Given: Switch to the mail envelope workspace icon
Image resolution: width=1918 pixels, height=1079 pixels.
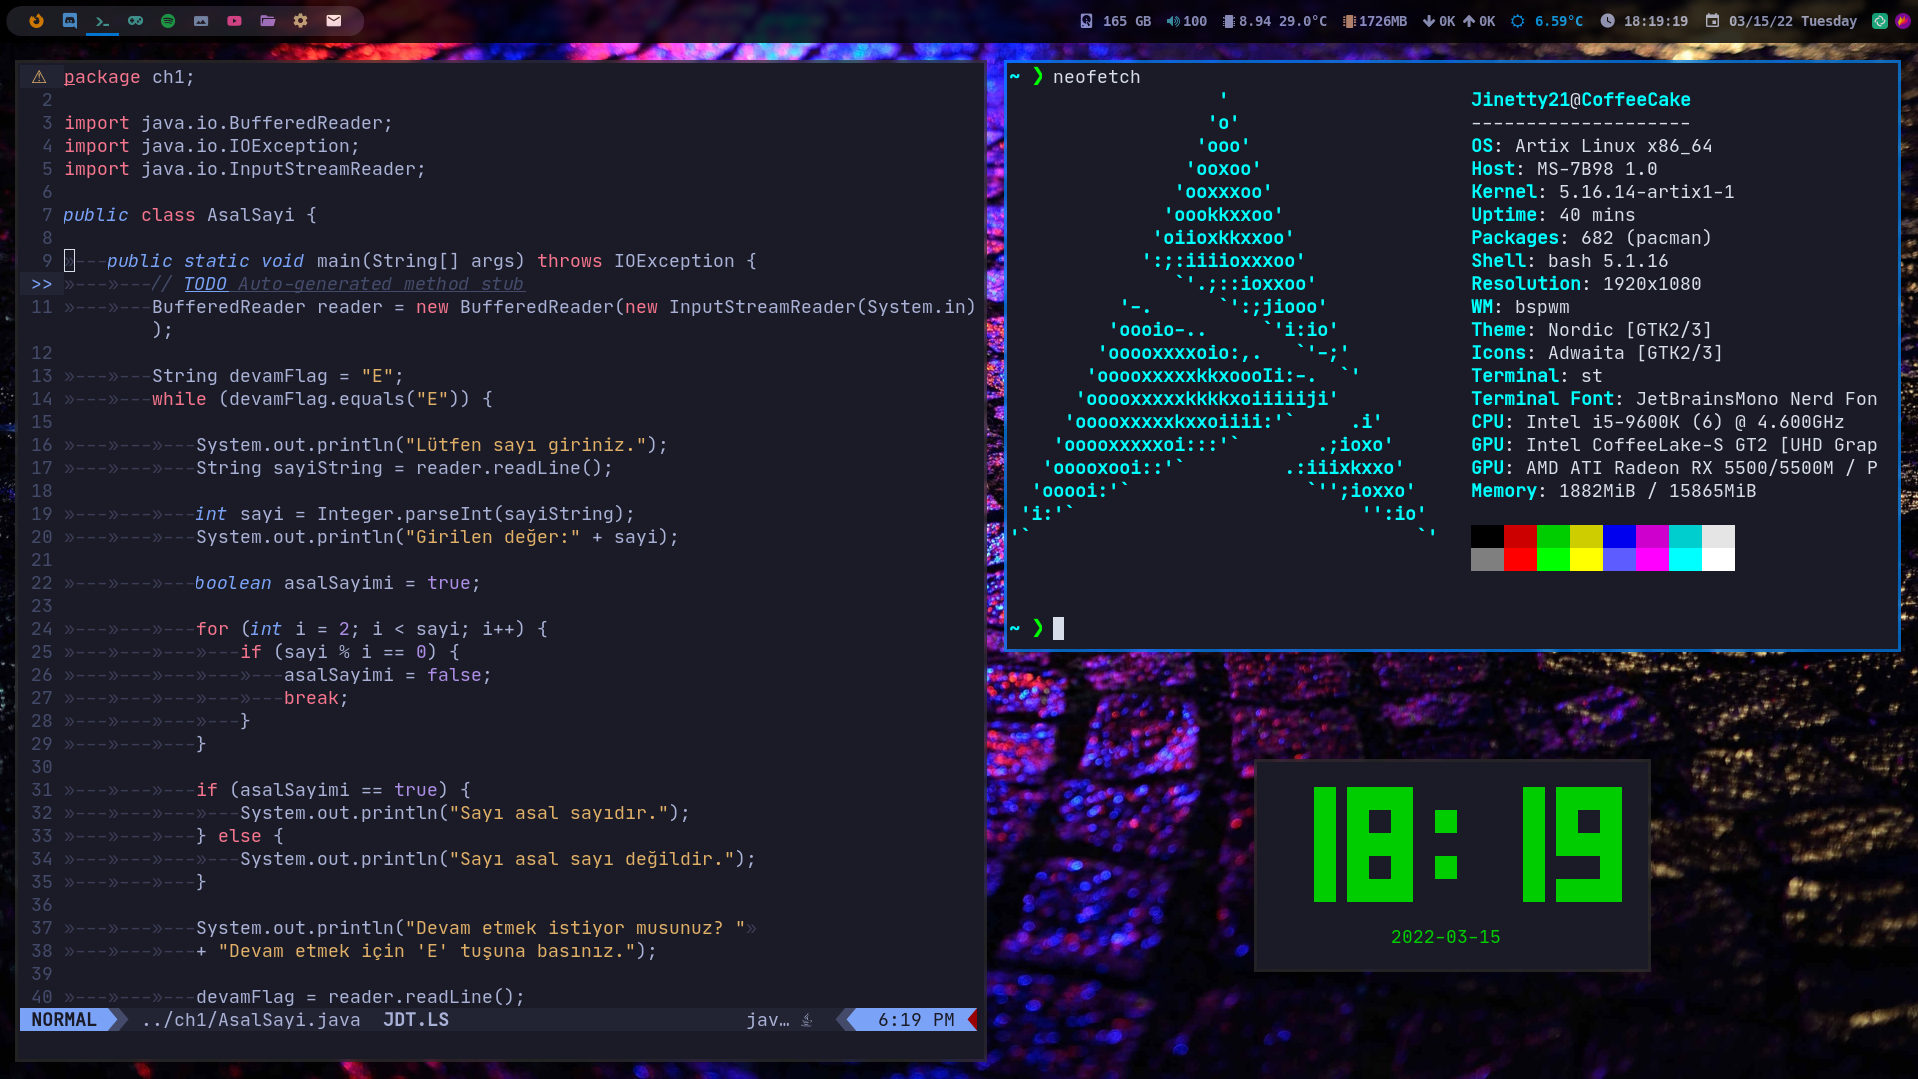Looking at the screenshot, I should click(x=334, y=20).
